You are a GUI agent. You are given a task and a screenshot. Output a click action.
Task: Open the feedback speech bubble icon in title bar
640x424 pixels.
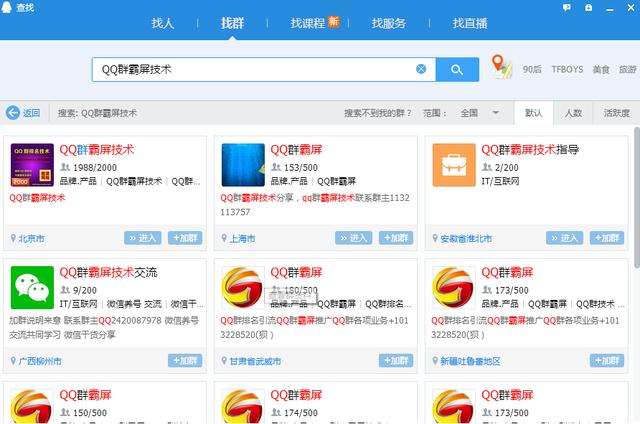coord(567,8)
